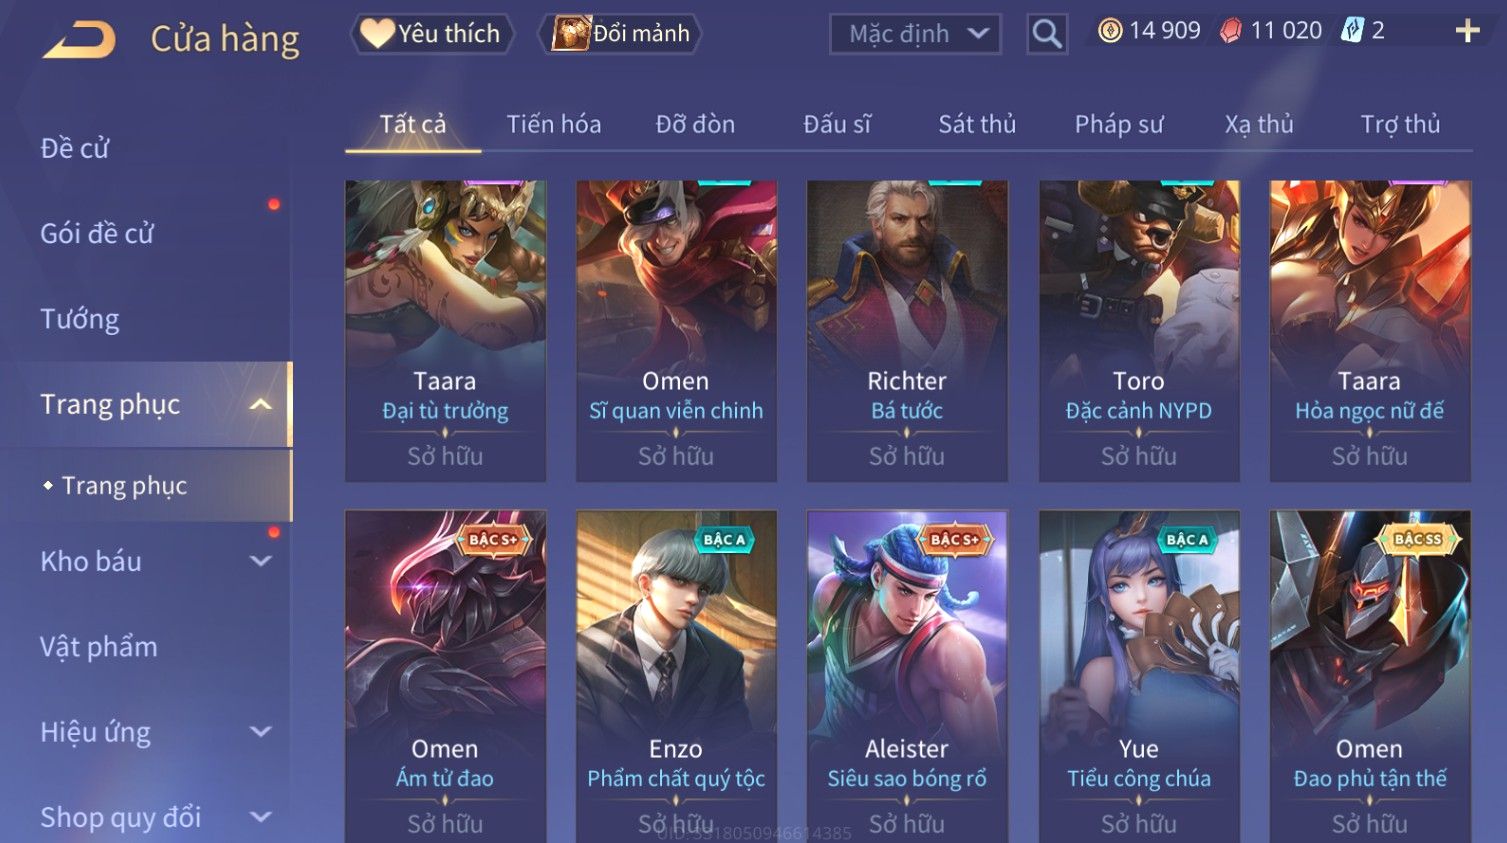The width and height of the screenshot is (1507, 843).
Task: Switch to the Sát thủ tab
Action: [977, 124]
